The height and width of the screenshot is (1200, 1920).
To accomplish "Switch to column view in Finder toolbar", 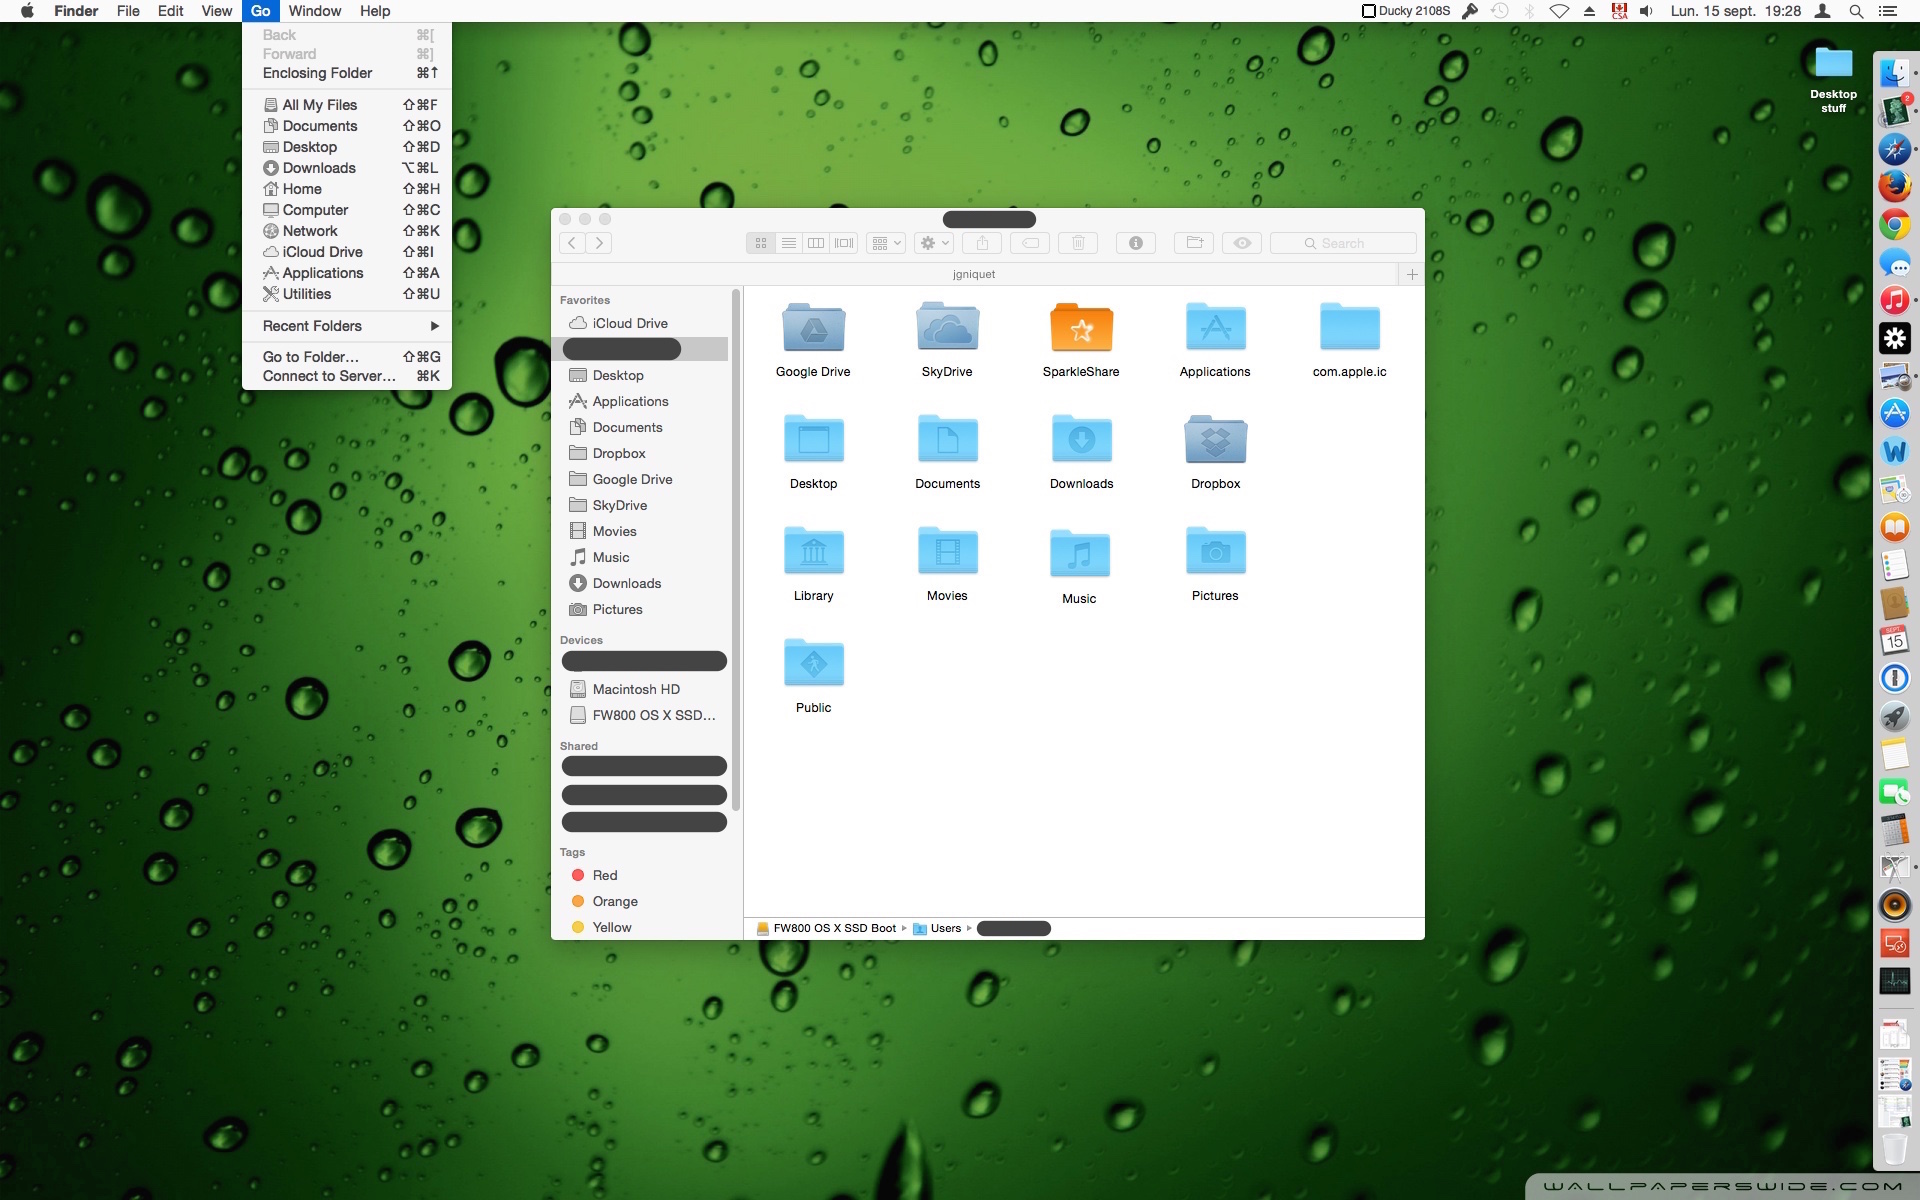I will (816, 243).
